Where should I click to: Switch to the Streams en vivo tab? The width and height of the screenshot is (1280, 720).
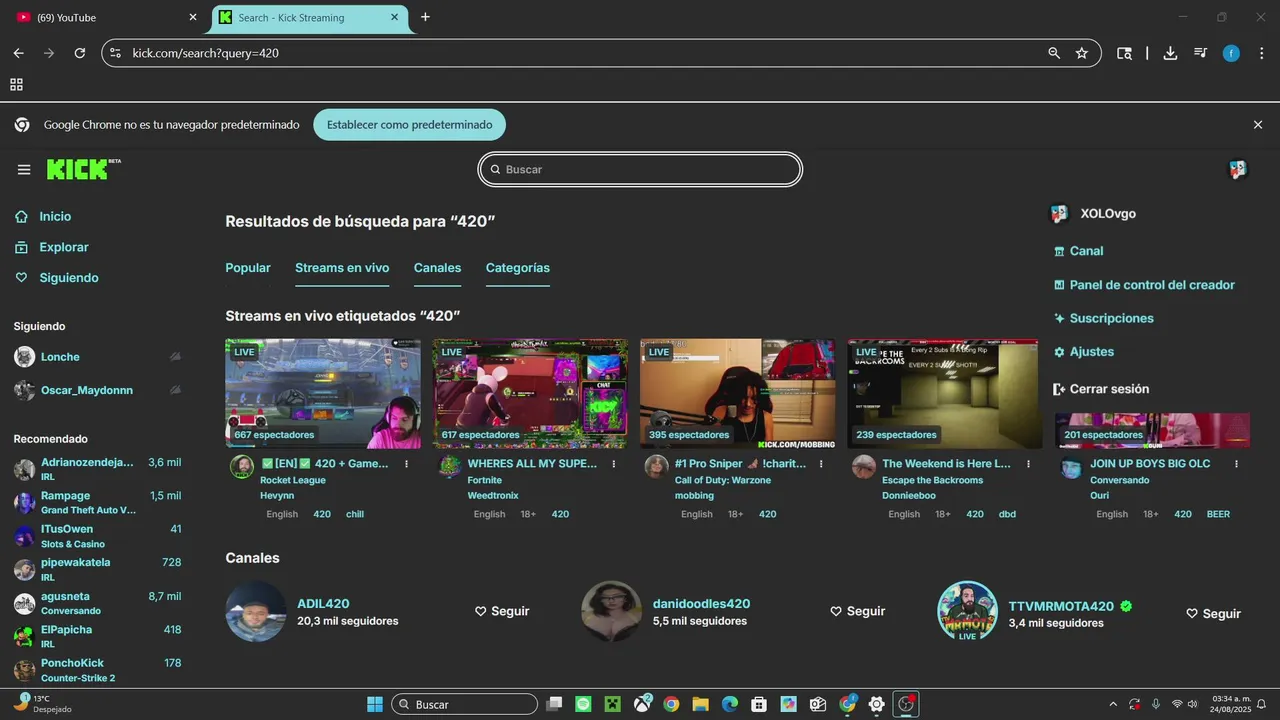click(x=342, y=268)
